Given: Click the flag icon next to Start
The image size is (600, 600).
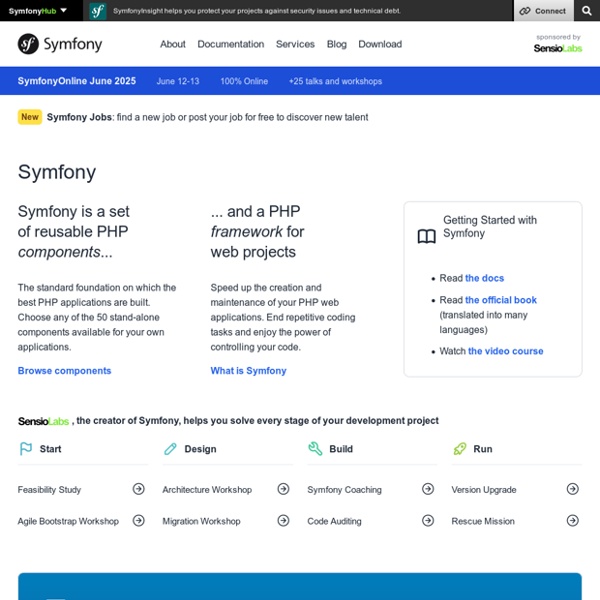Looking at the screenshot, I should pos(26,448).
